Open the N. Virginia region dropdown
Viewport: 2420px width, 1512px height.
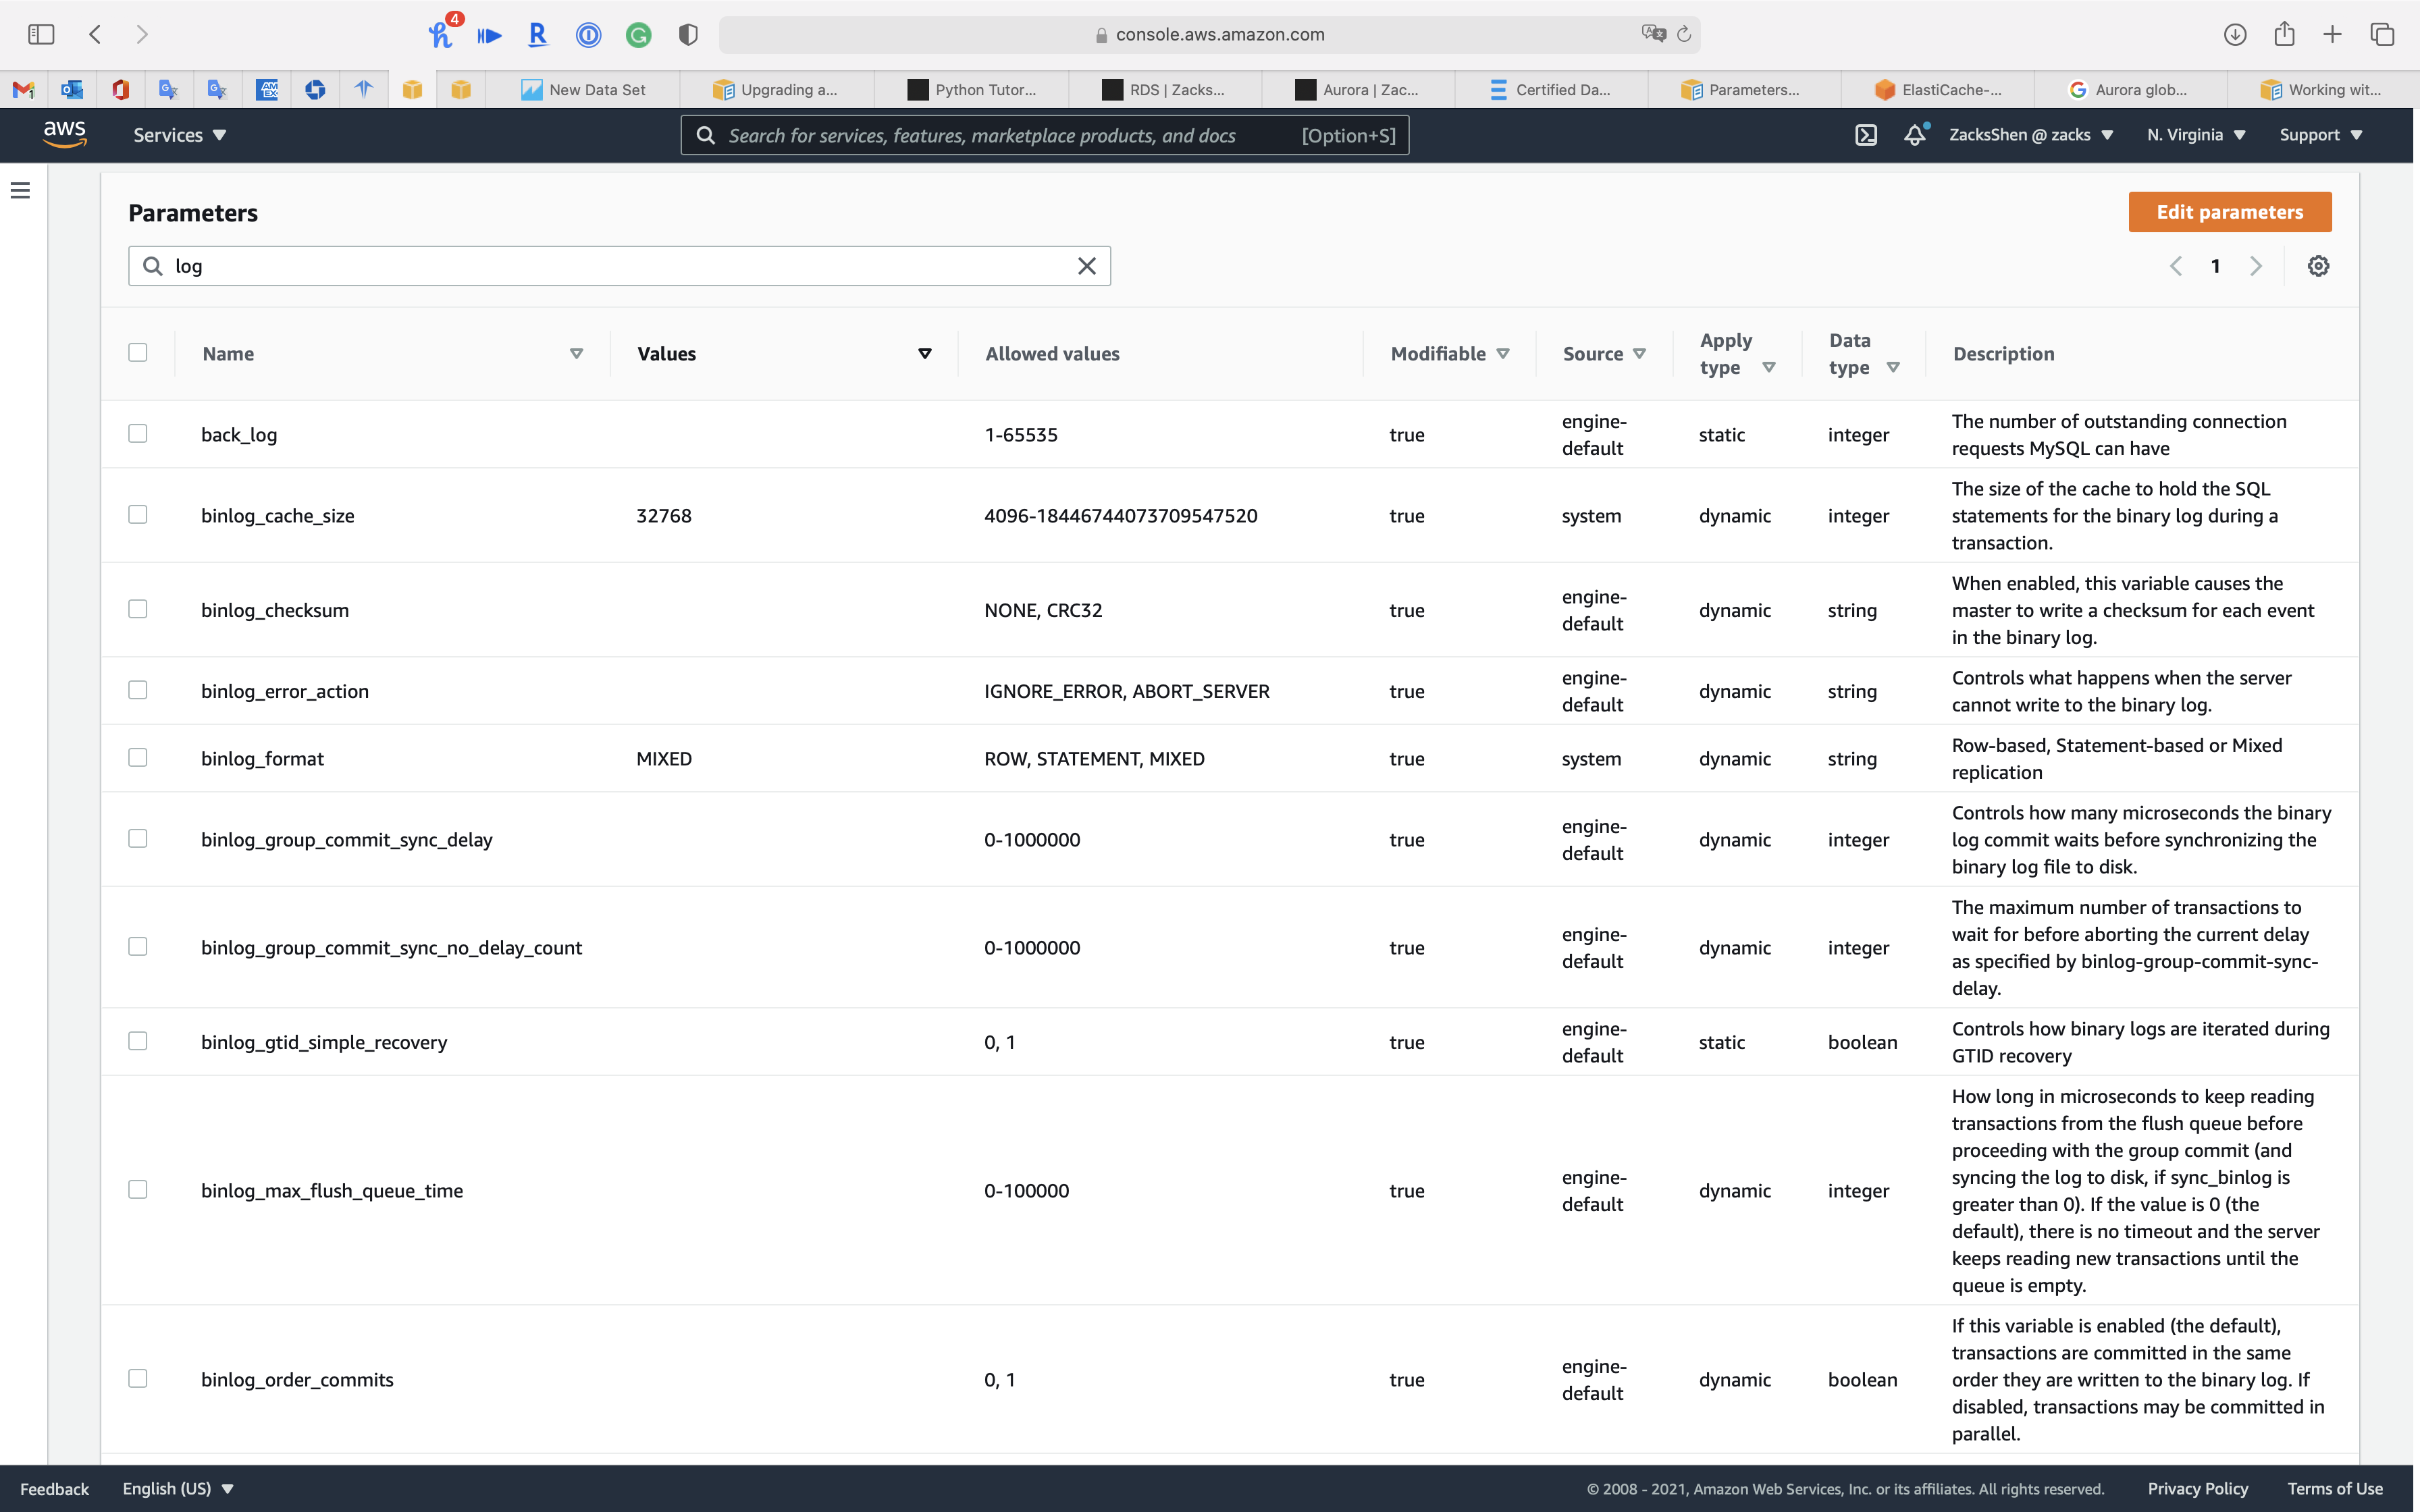coord(2196,135)
